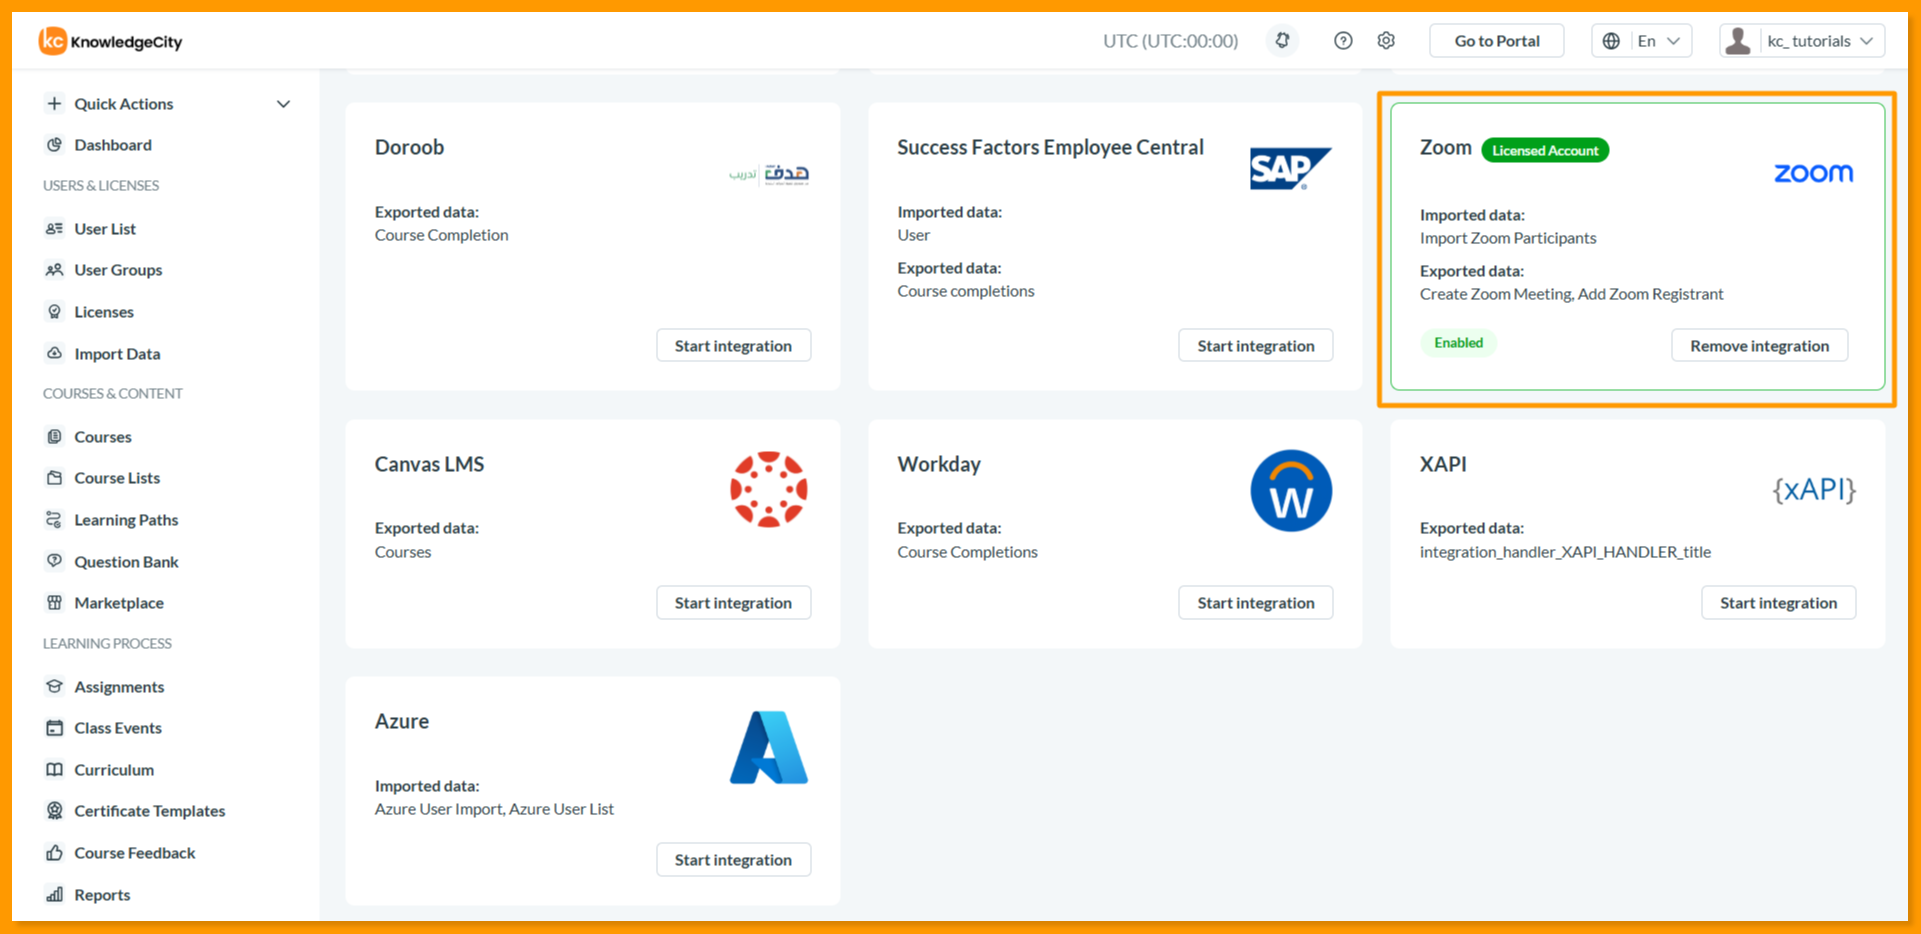This screenshot has height=934, width=1921.
Task: Open Course Lists
Action: click(x=117, y=478)
